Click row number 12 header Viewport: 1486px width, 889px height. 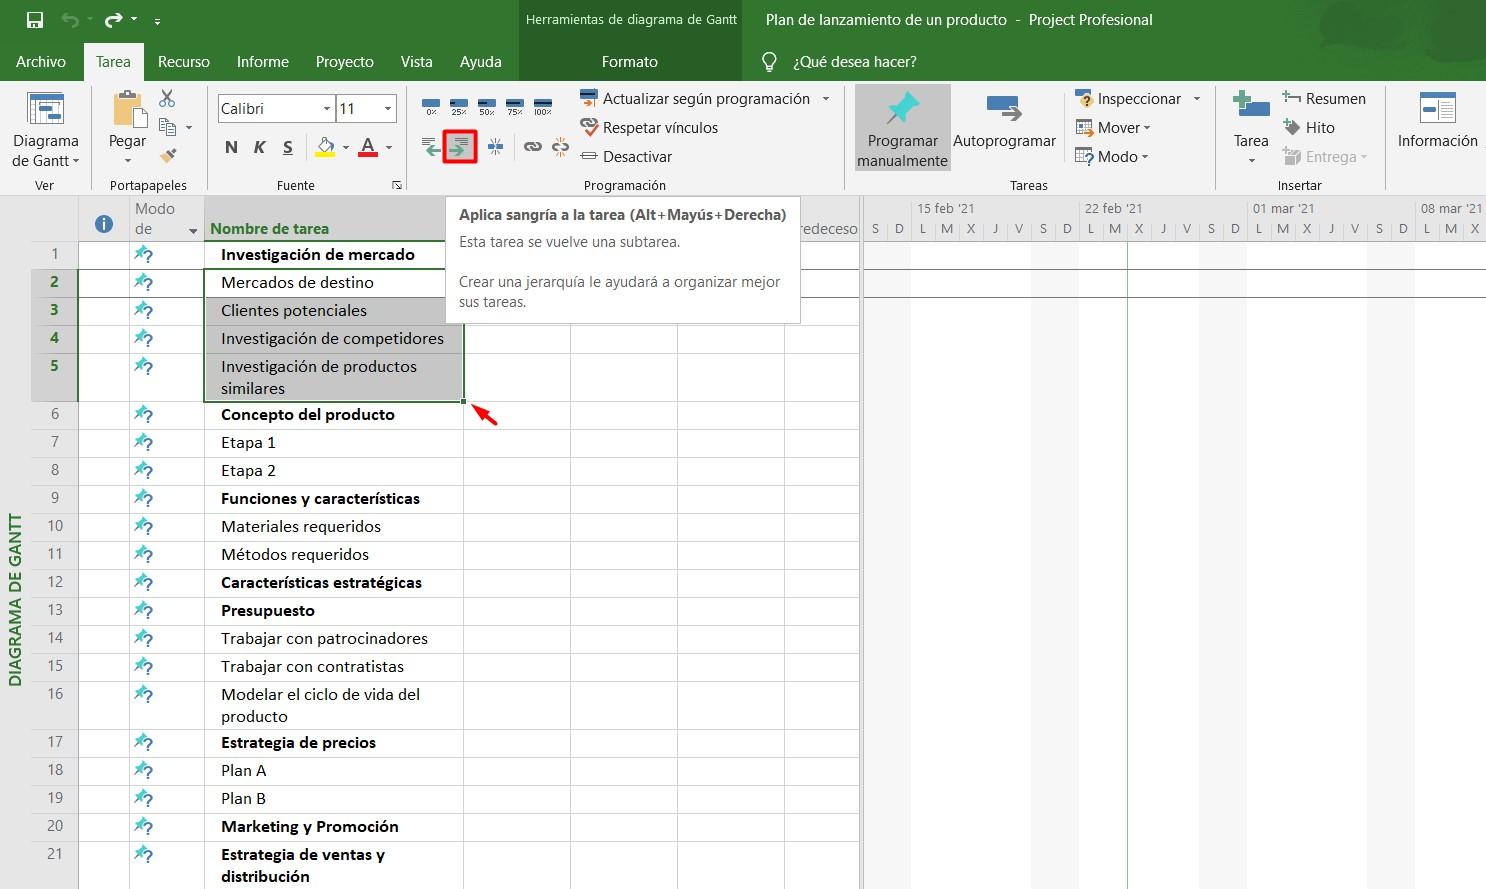click(55, 583)
